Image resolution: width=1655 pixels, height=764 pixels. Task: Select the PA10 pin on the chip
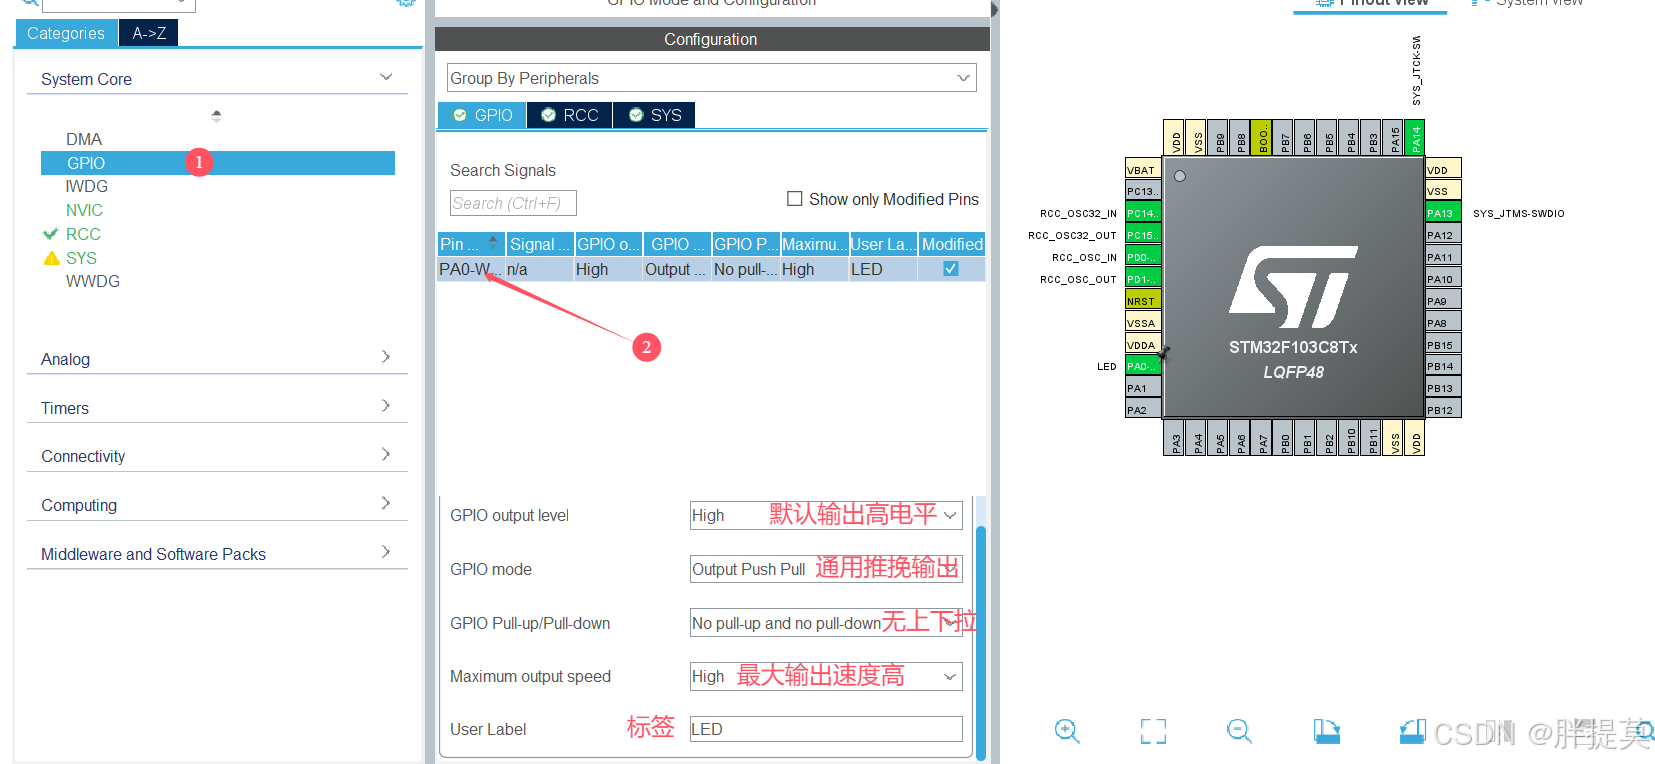pos(1443,279)
